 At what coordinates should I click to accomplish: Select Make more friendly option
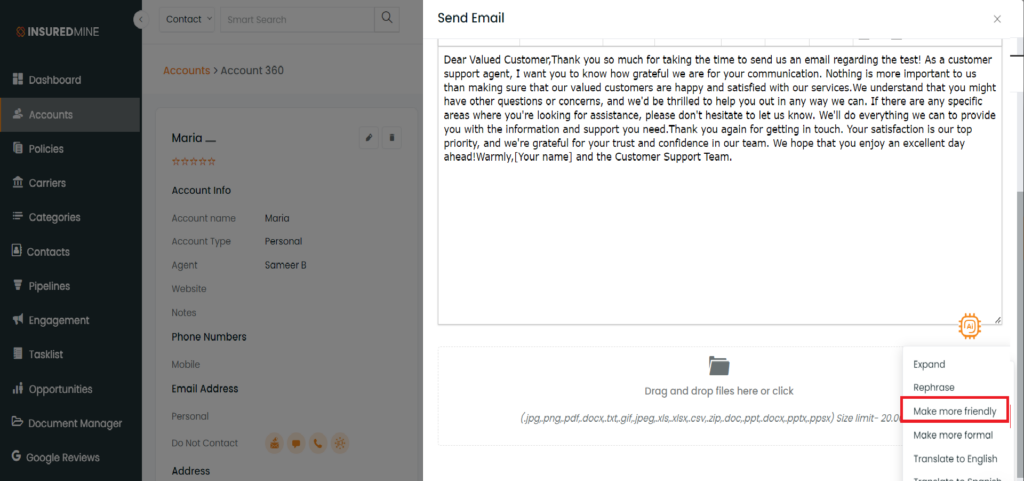pyautogui.click(x=955, y=411)
